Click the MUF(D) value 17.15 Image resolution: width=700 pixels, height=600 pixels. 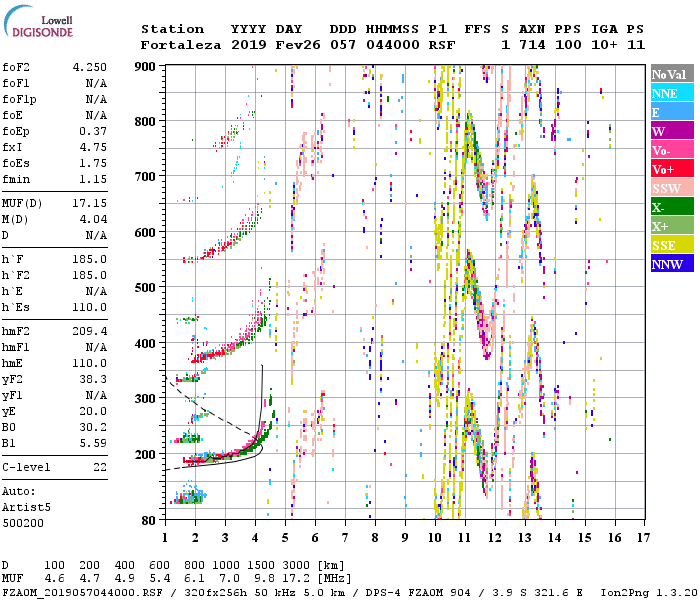[90, 204]
